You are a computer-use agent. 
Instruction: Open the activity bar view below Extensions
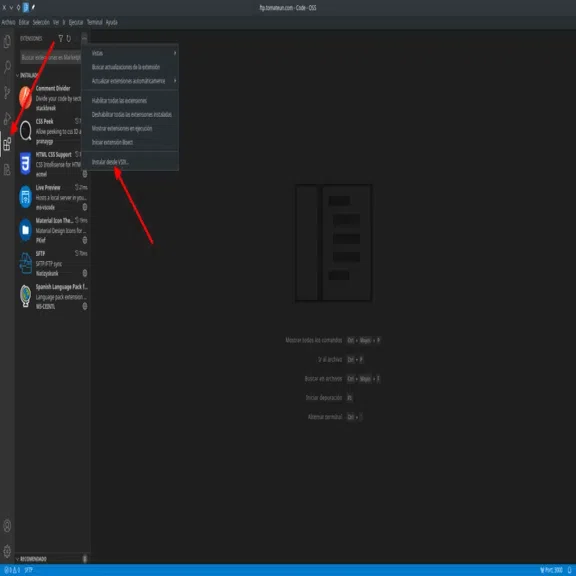click(x=7, y=170)
